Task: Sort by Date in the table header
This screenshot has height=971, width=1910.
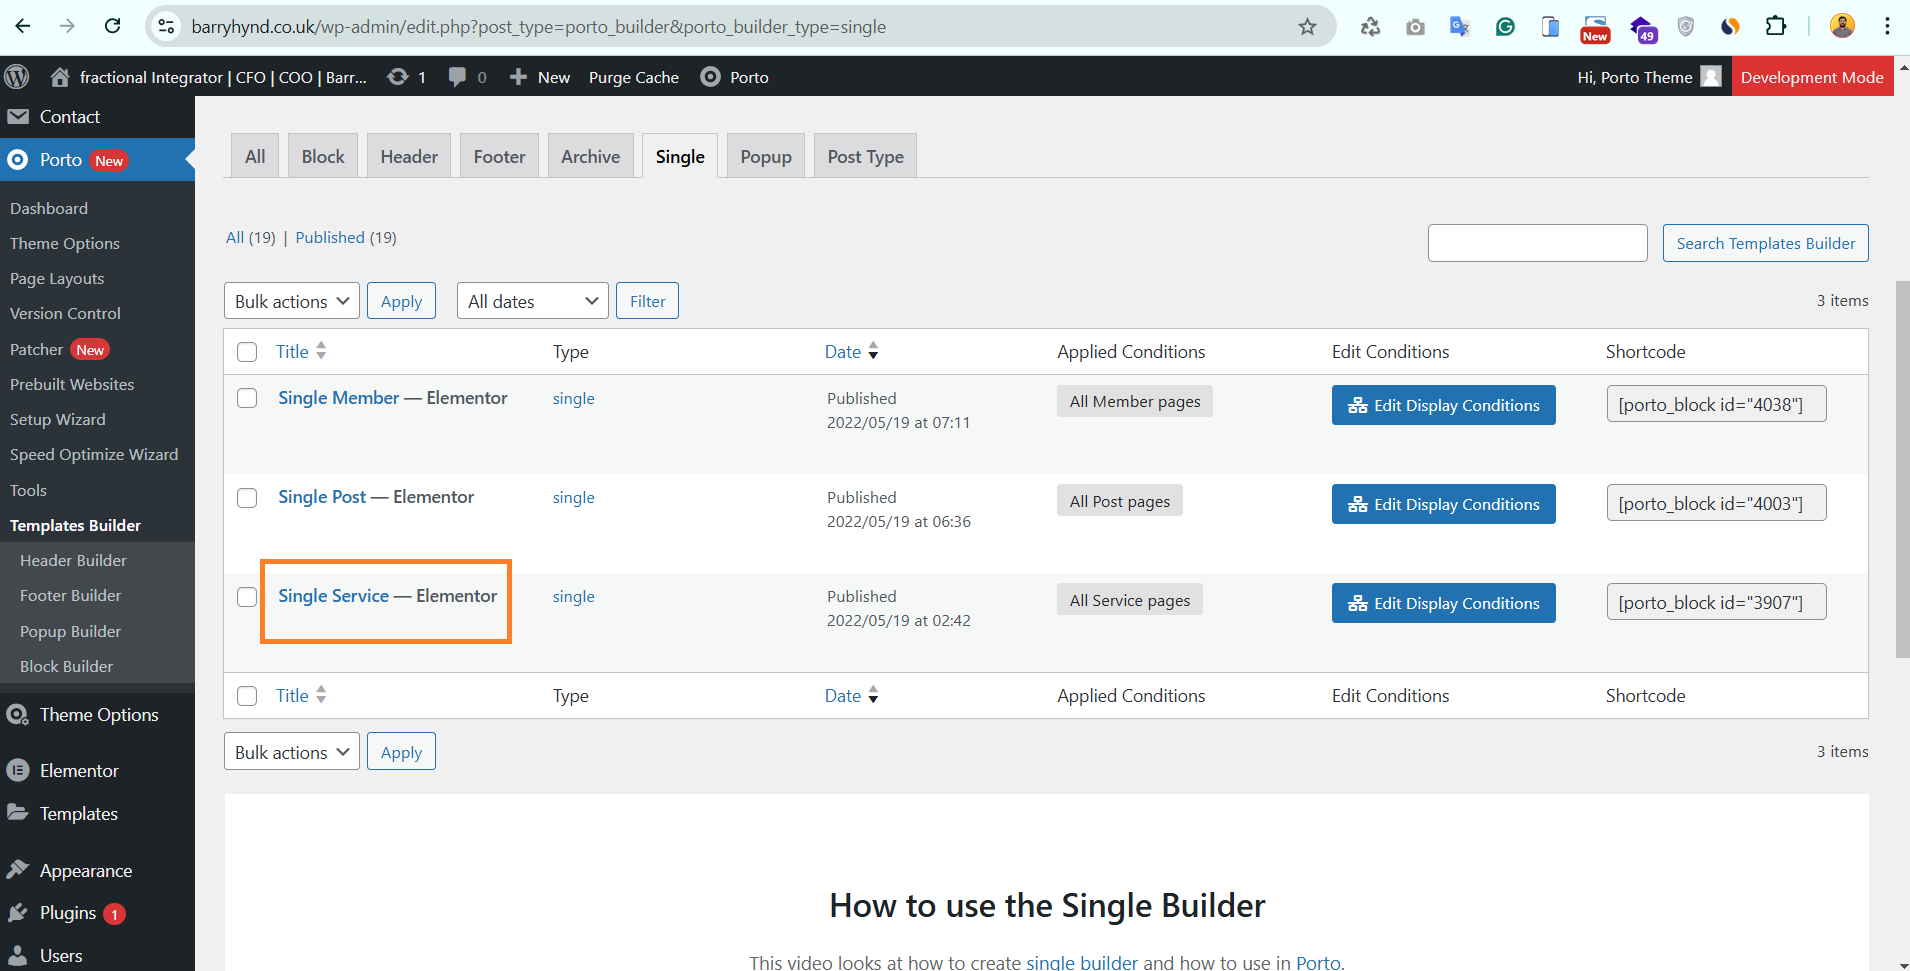Action: click(852, 351)
